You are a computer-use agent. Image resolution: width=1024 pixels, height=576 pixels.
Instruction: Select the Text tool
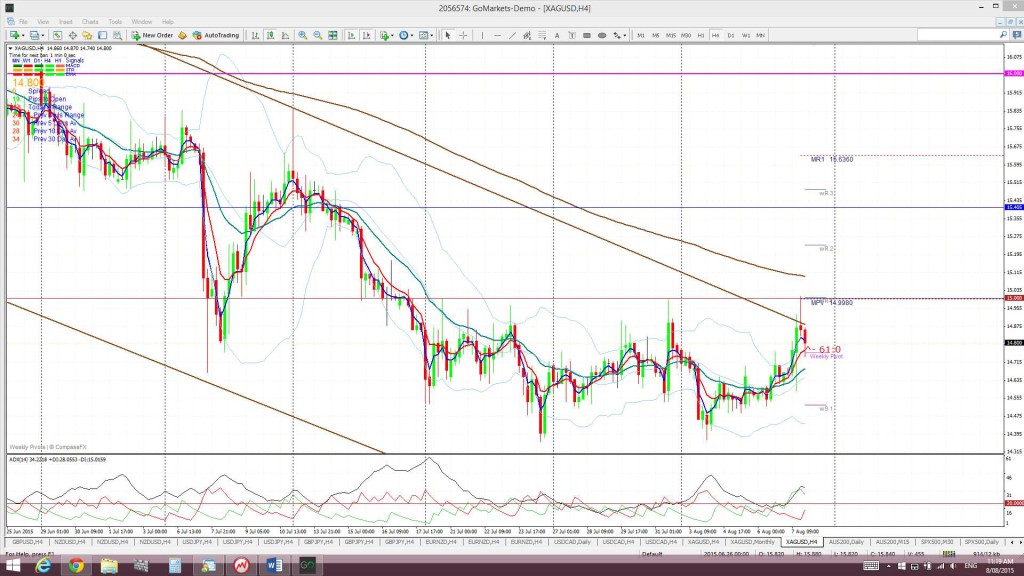[x=557, y=35]
